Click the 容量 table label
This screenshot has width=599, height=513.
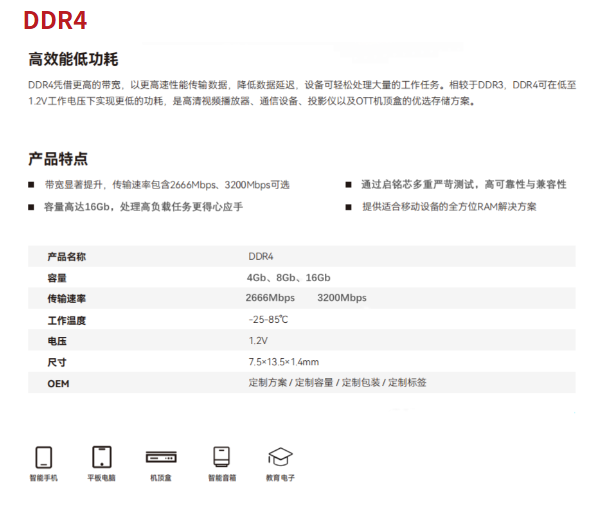pos(57,278)
